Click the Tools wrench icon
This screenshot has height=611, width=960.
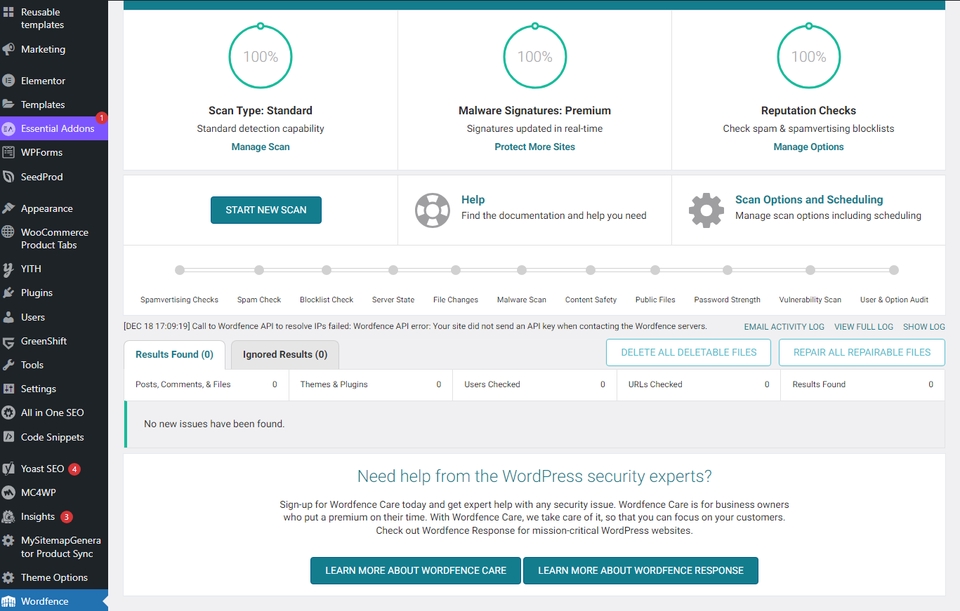[8, 365]
